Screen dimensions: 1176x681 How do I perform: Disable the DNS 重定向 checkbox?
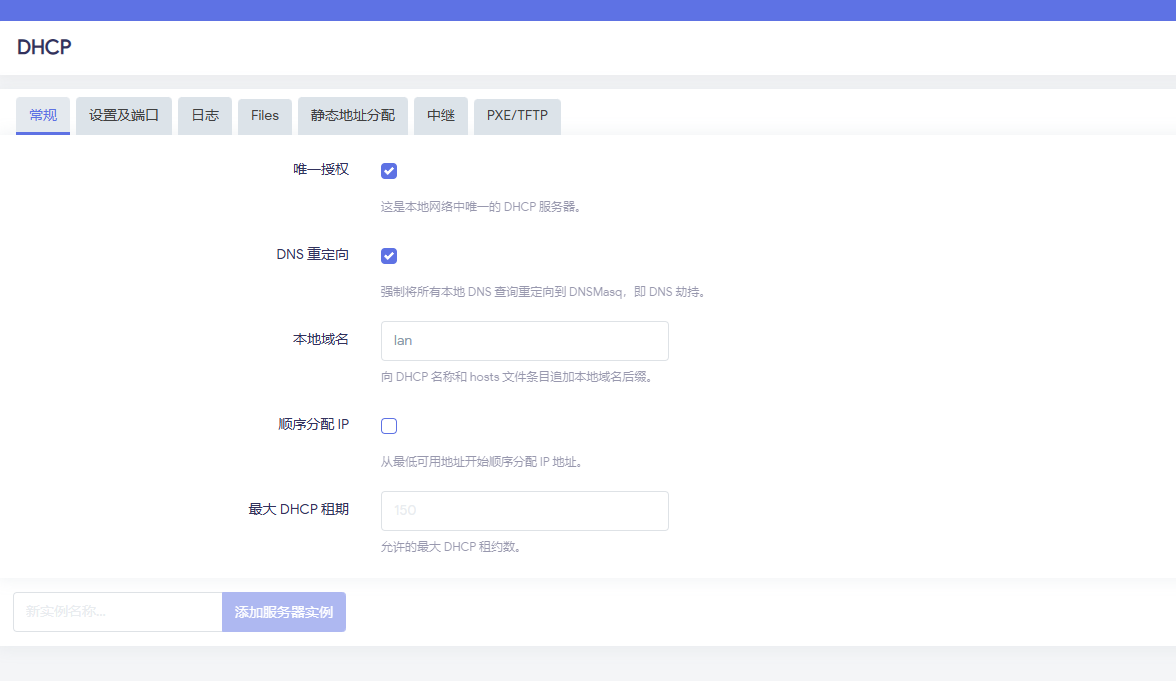pos(389,256)
